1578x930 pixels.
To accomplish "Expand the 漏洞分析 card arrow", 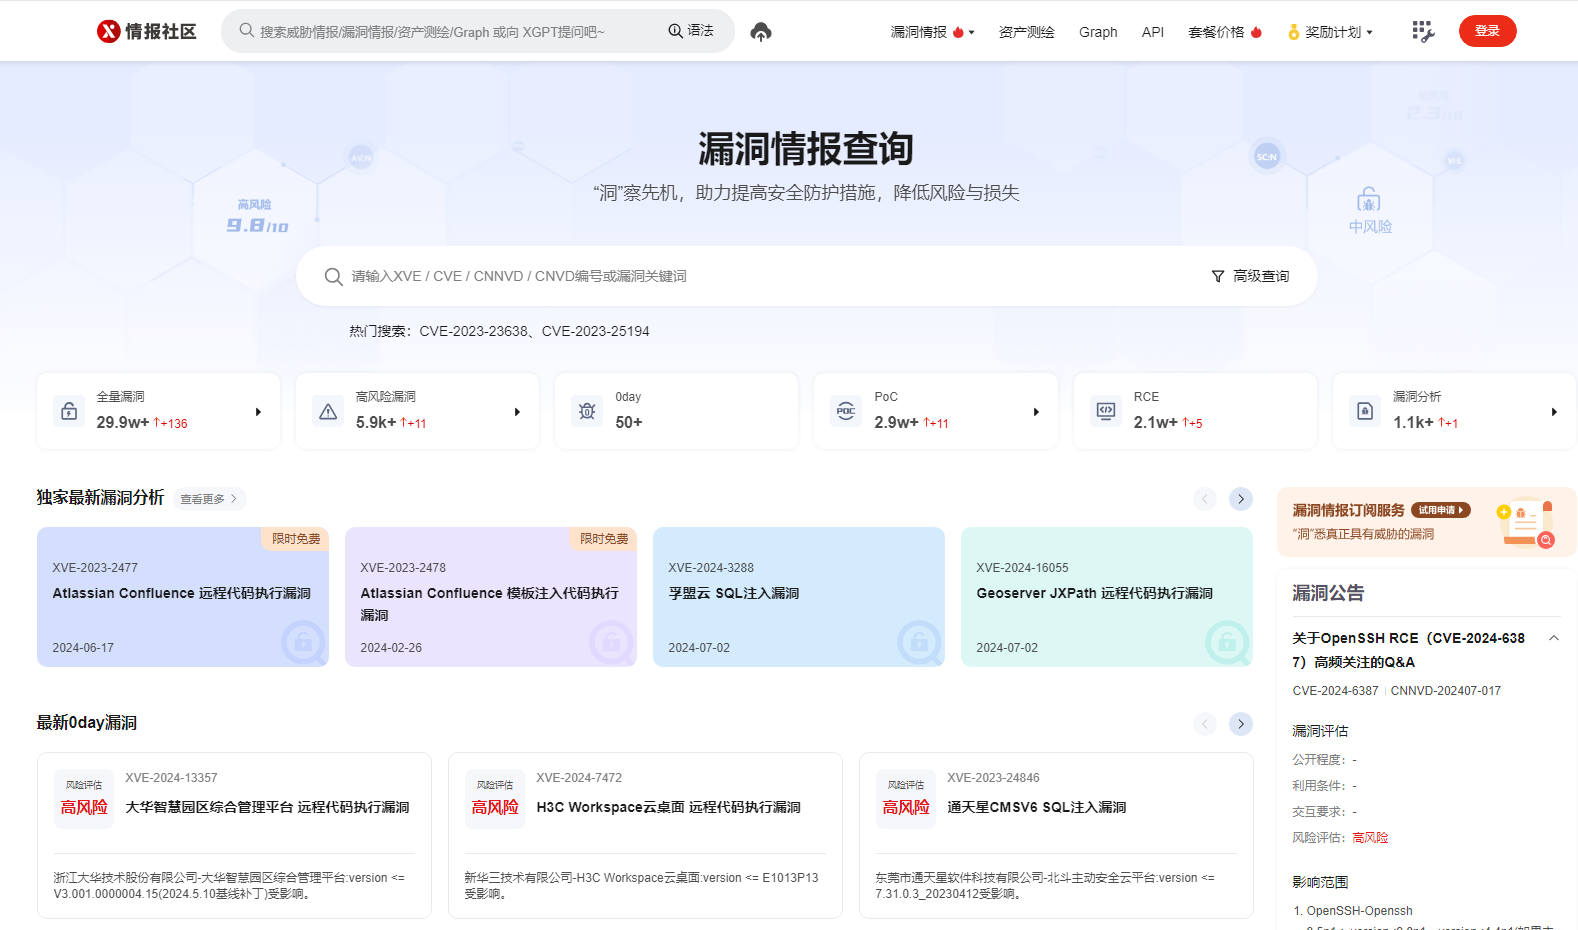I will [x=1554, y=412].
